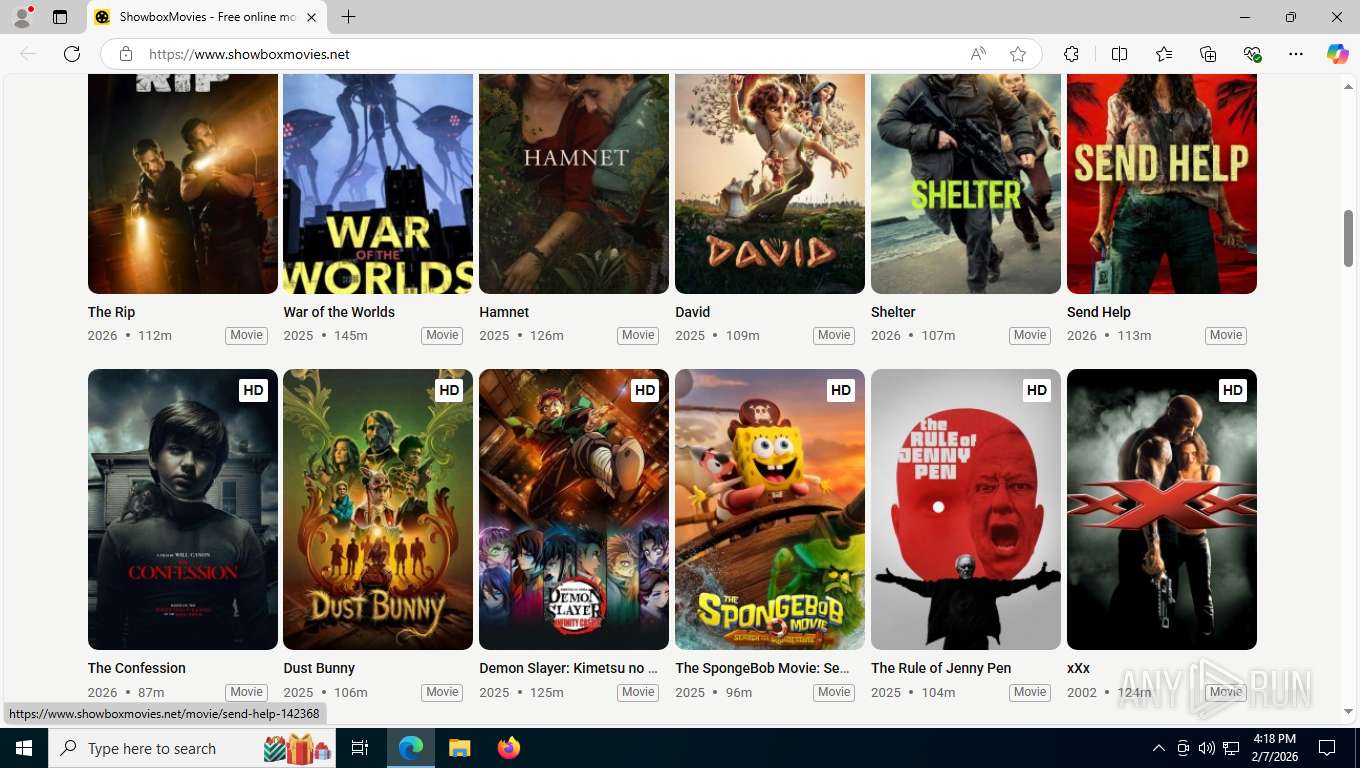Open the Dust Bunny movie poster
The width and height of the screenshot is (1360, 768).
coord(378,509)
